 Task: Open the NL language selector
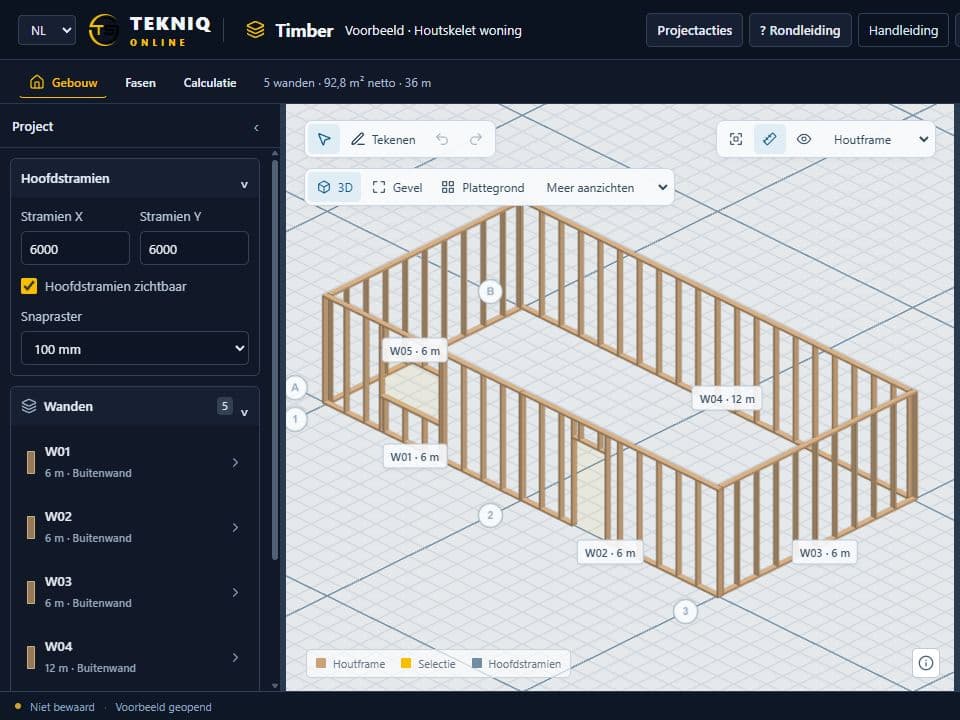click(47, 30)
